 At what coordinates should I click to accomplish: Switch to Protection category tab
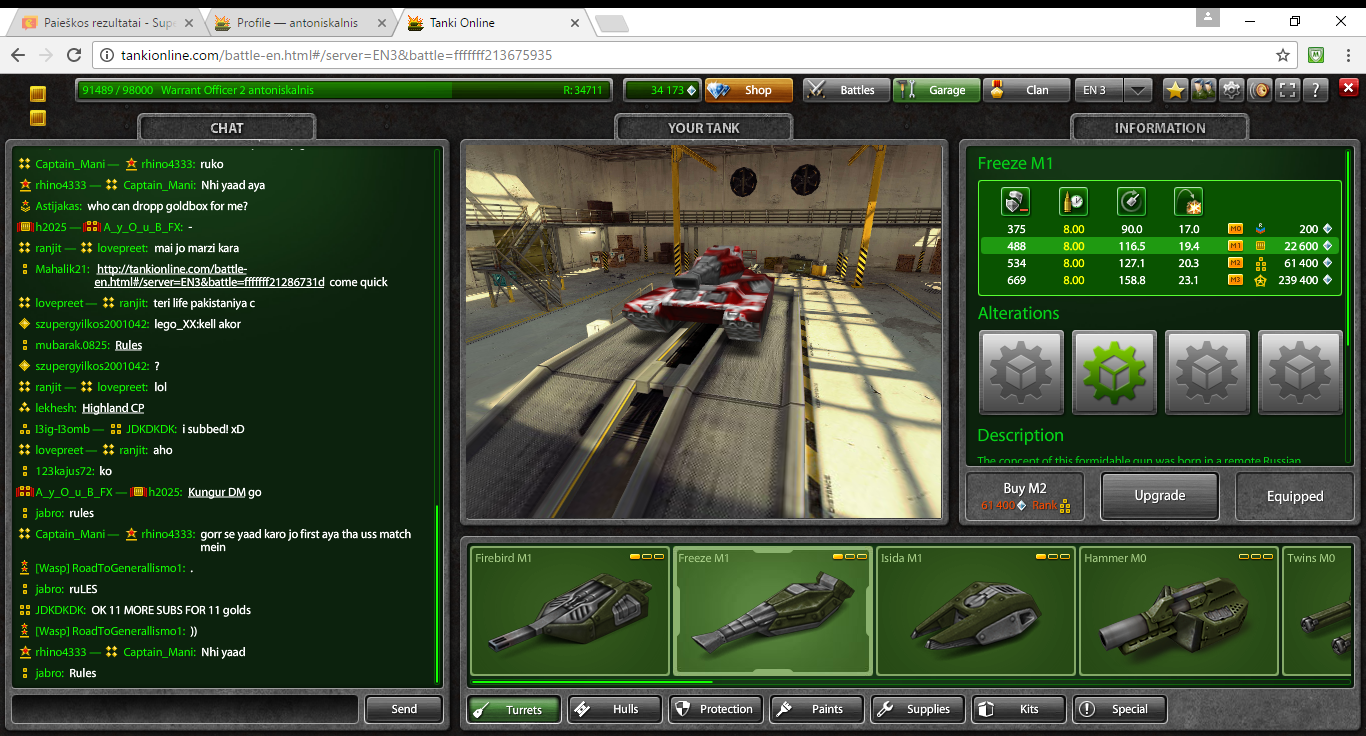[x=716, y=709]
